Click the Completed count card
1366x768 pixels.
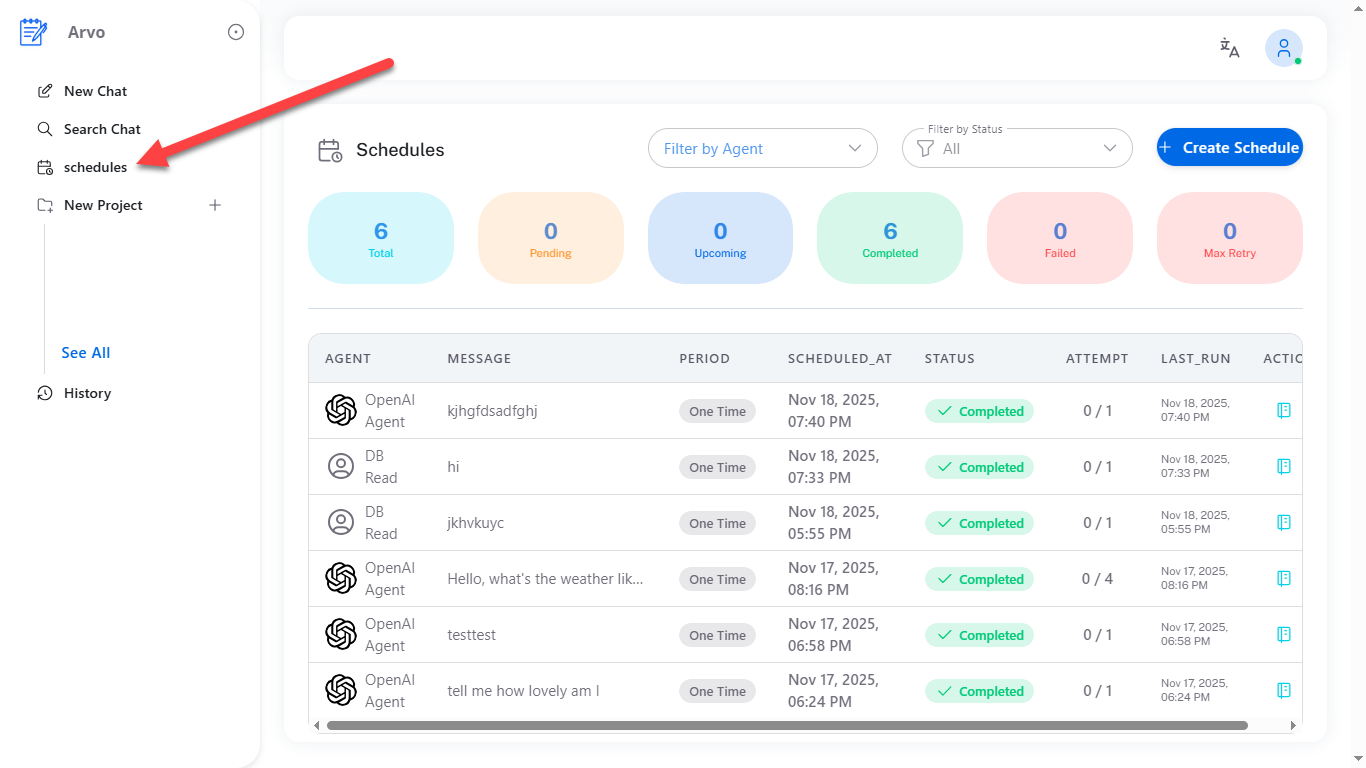pos(890,238)
